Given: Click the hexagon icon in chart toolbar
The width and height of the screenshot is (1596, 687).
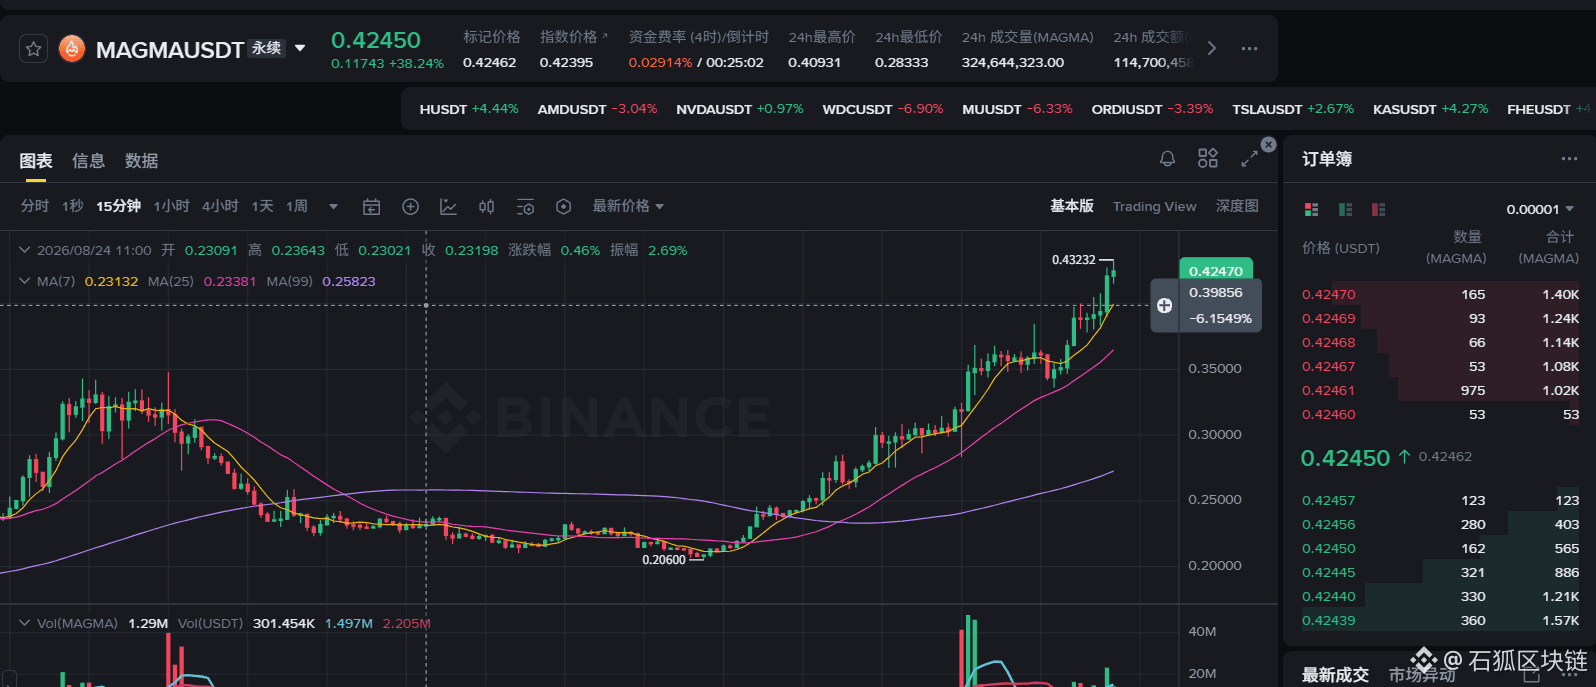Looking at the screenshot, I should pos(563,207).
